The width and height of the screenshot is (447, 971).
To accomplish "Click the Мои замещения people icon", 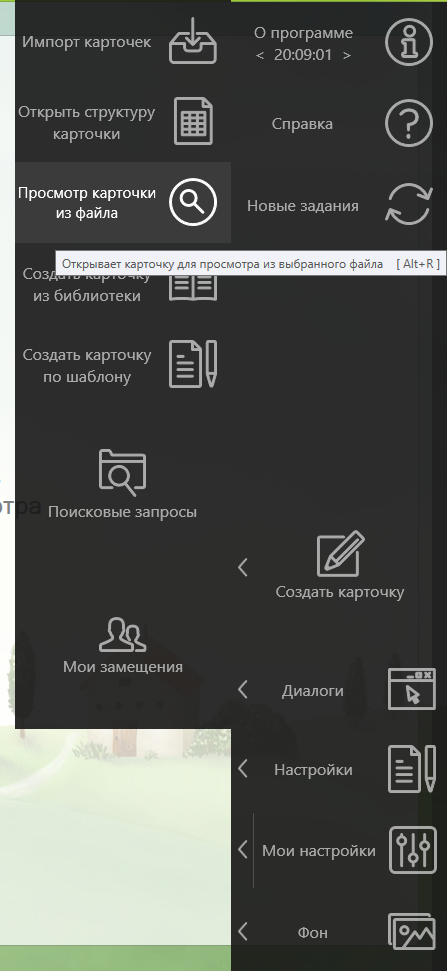I will pos(123,634).
